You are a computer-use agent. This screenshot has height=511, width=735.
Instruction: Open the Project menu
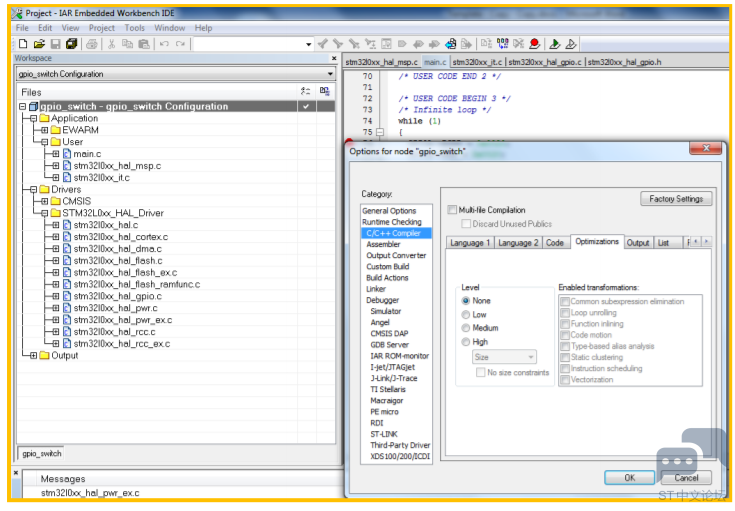[x=102, y=28]
